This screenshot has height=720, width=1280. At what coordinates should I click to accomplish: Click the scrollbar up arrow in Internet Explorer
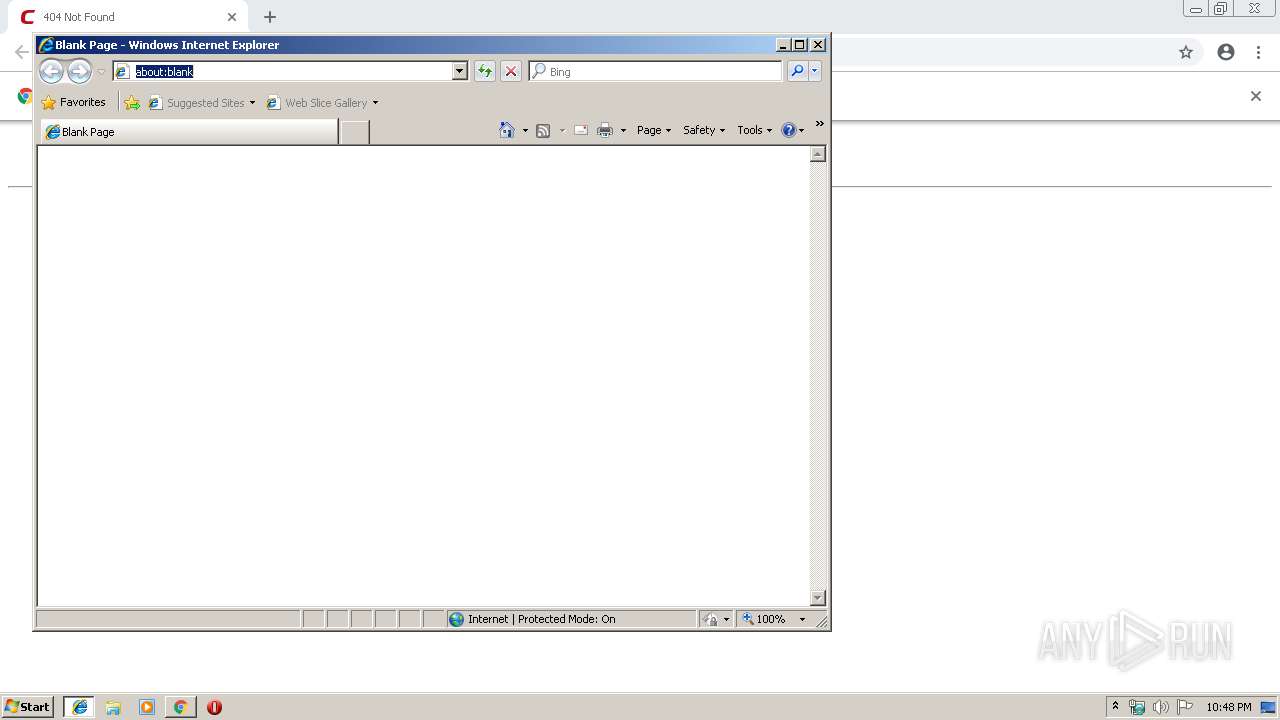[817, 154]
